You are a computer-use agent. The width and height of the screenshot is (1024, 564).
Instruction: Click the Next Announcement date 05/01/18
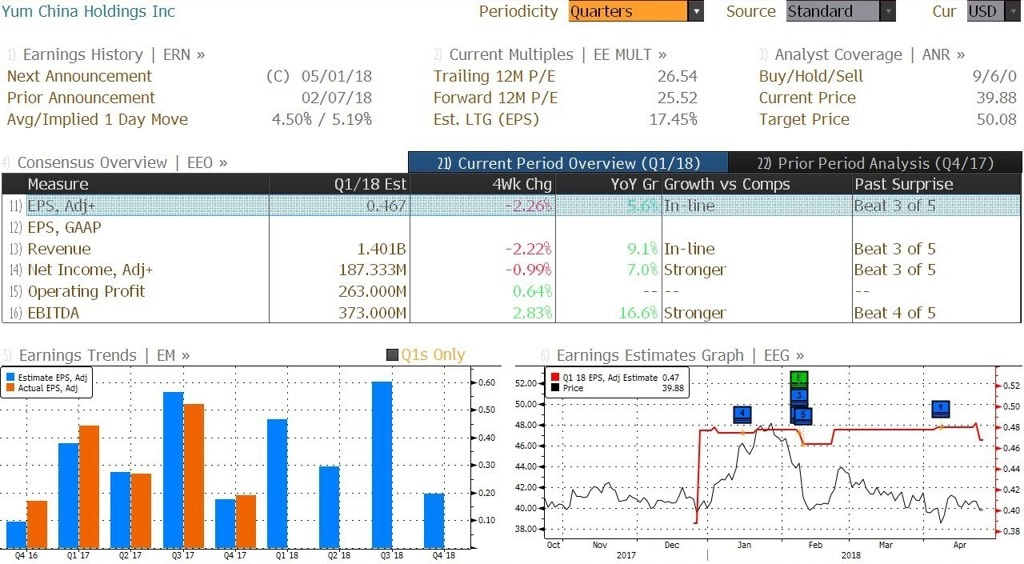(x=336, y=76)
